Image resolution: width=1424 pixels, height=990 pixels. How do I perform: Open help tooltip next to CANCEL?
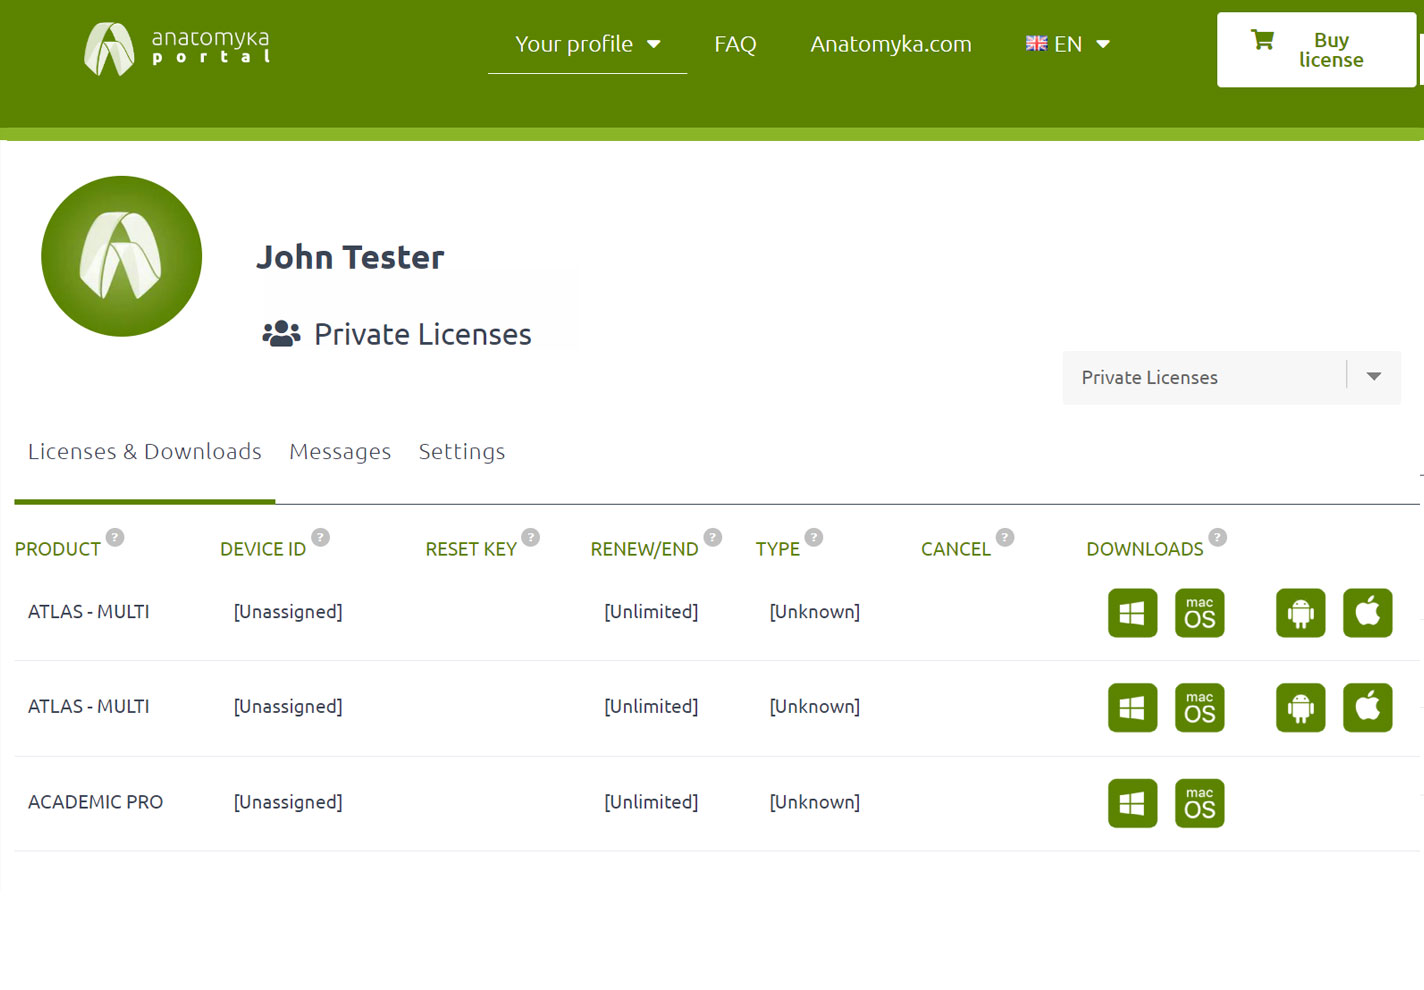1005,537
